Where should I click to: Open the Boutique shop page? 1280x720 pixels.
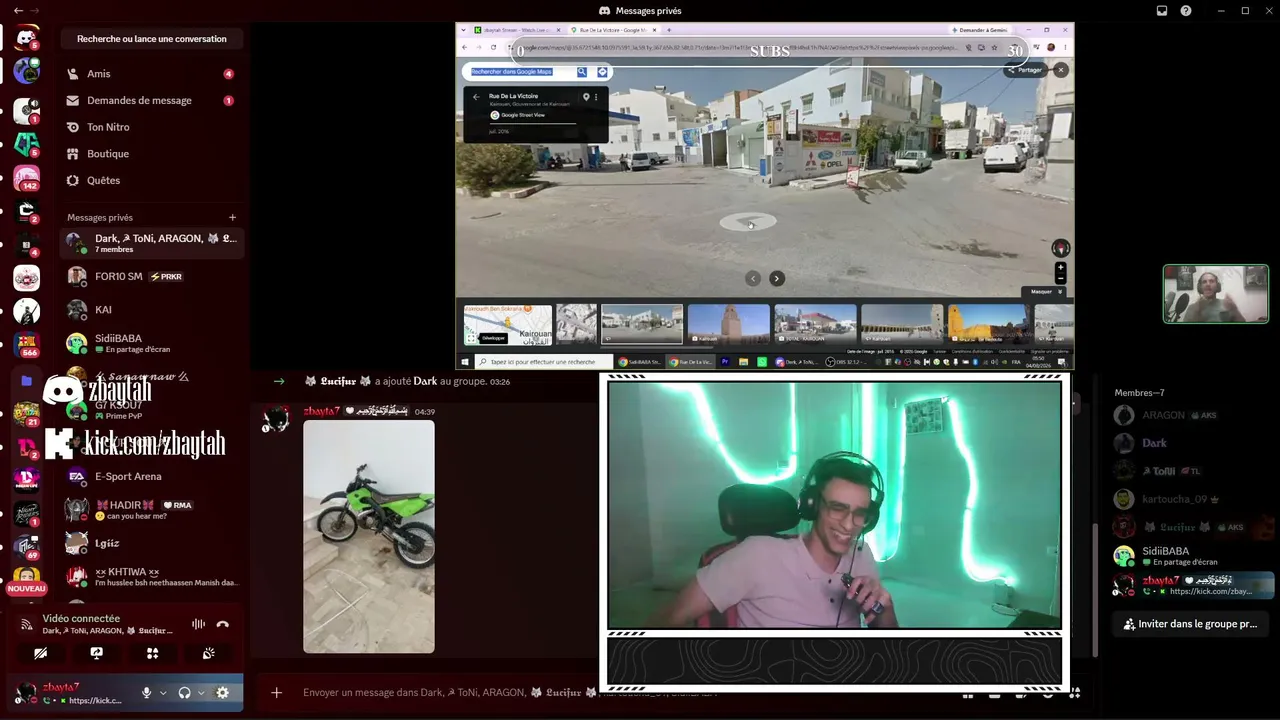pos(152,154)
